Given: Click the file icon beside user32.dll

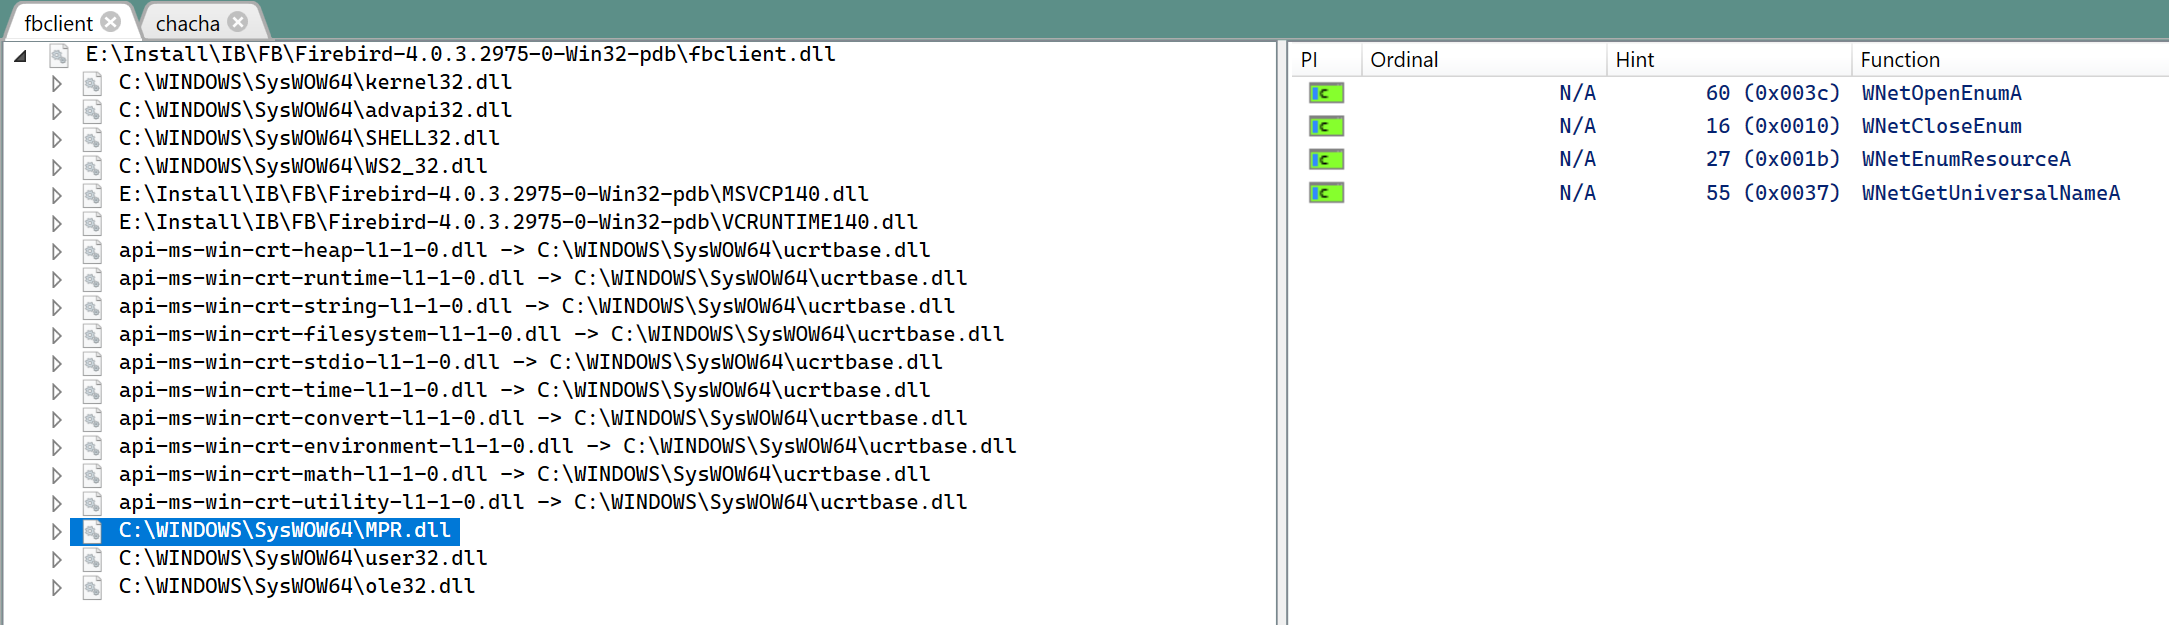Looking at the screenshot, I should 92,559.
